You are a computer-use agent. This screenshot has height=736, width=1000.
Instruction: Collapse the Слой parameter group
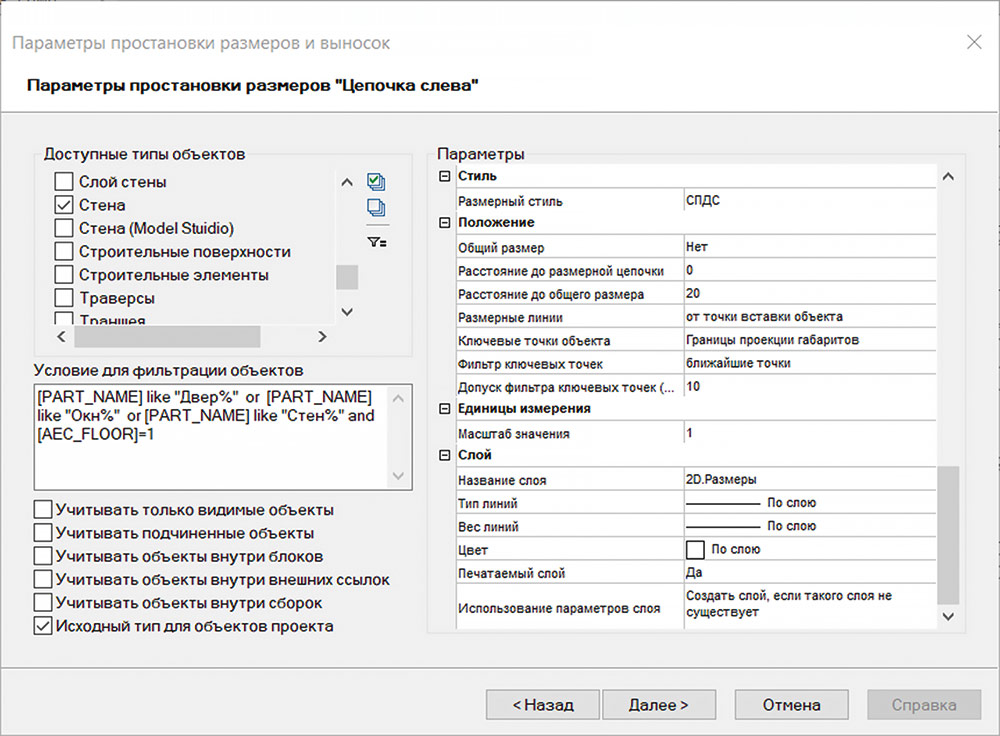pos(445,456)
